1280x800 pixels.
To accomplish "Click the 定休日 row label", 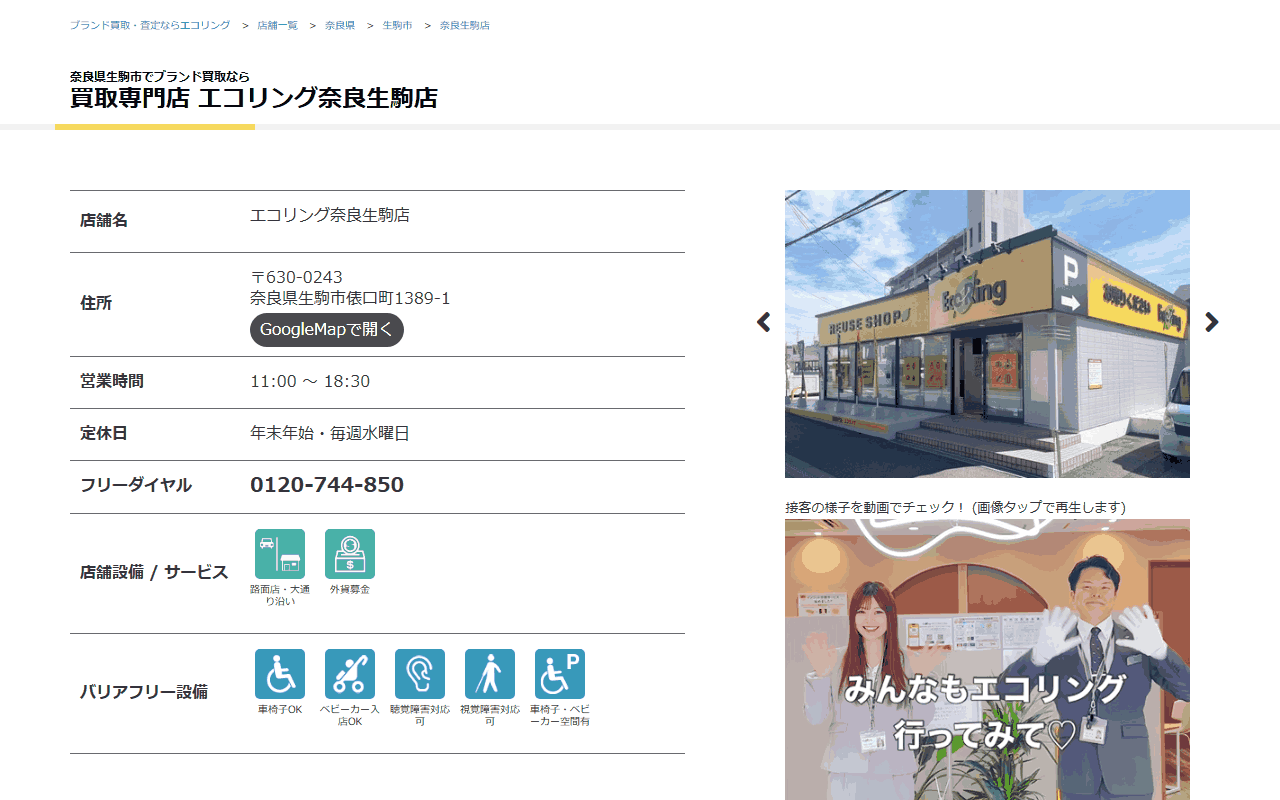I will (104, 433).
